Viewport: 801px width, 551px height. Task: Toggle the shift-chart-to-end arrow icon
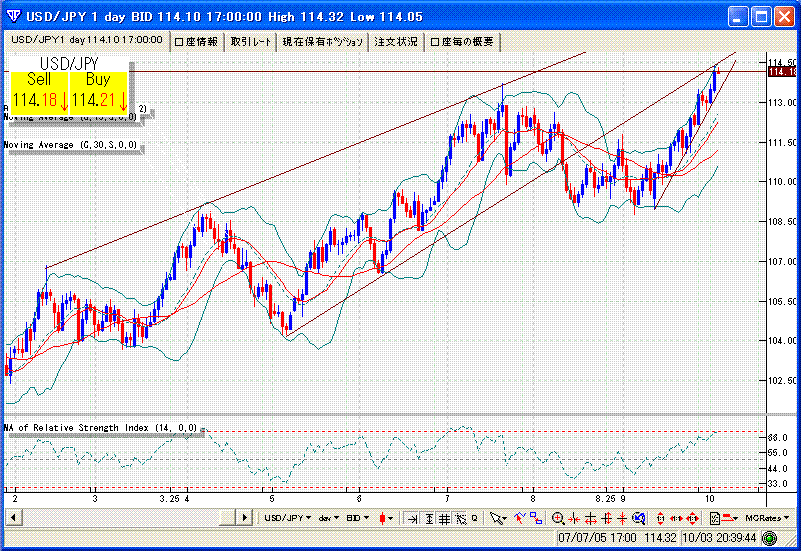click(410, 518)
